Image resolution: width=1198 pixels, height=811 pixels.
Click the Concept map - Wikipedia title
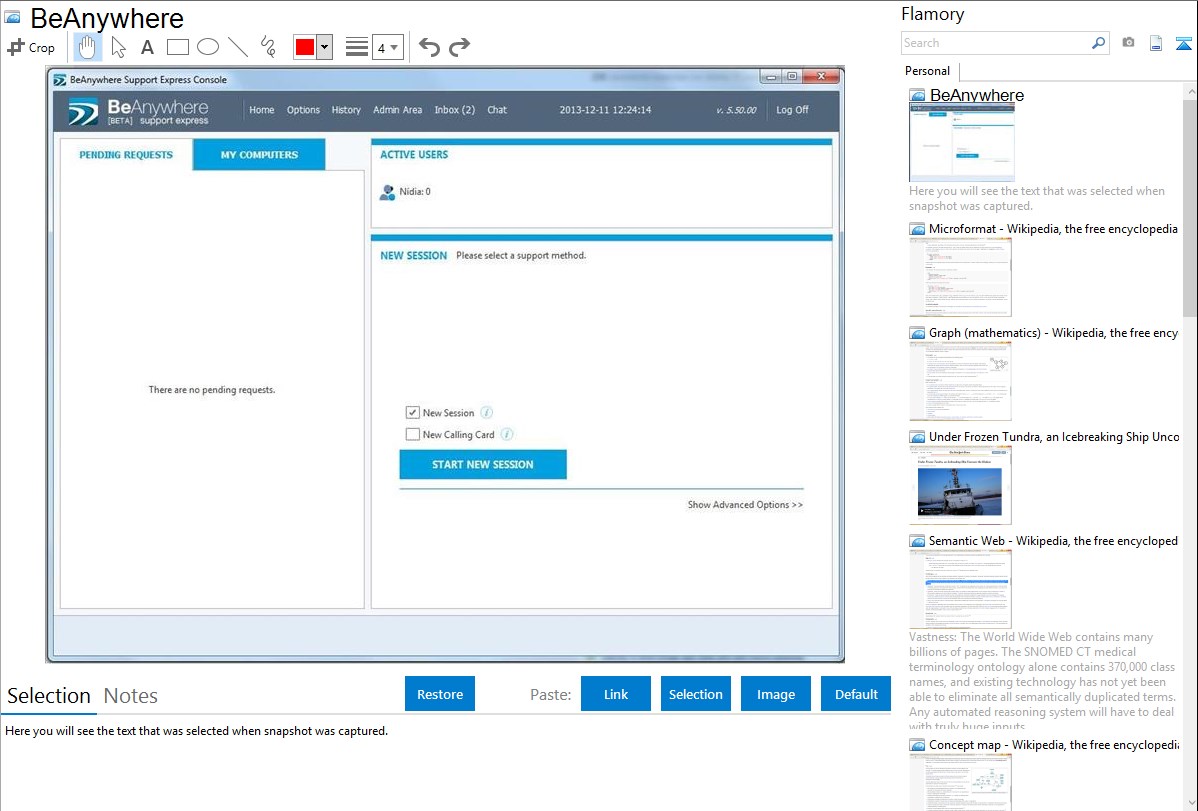(1054, 745)
